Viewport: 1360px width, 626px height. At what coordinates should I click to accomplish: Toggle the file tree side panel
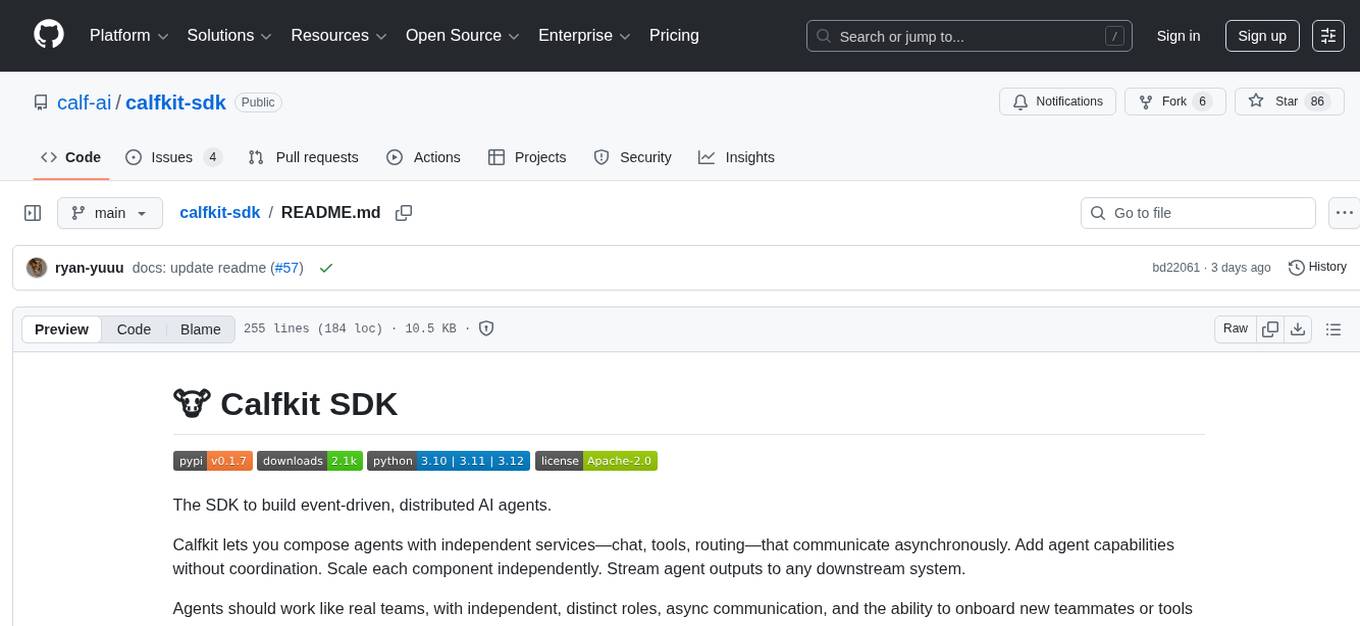33,213
